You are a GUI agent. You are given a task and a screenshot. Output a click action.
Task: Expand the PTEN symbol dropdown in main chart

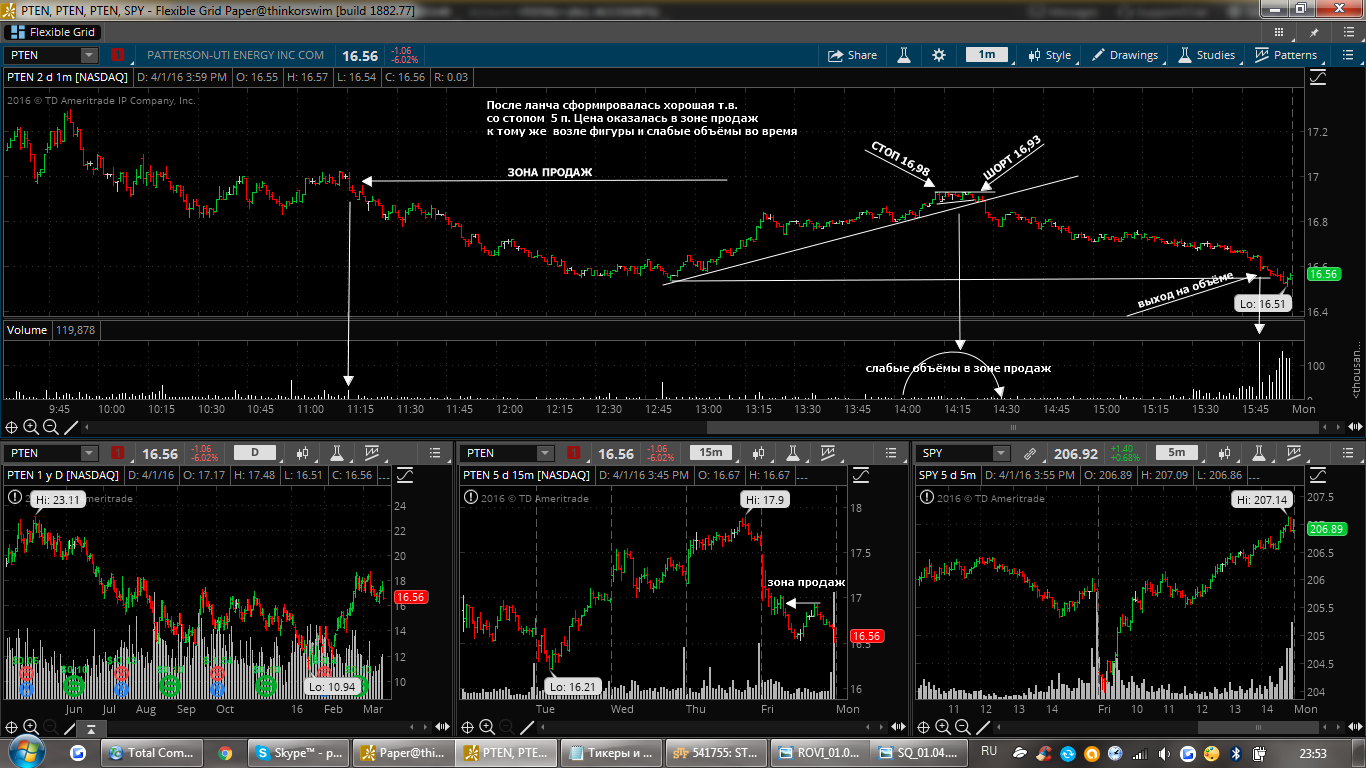89,55
